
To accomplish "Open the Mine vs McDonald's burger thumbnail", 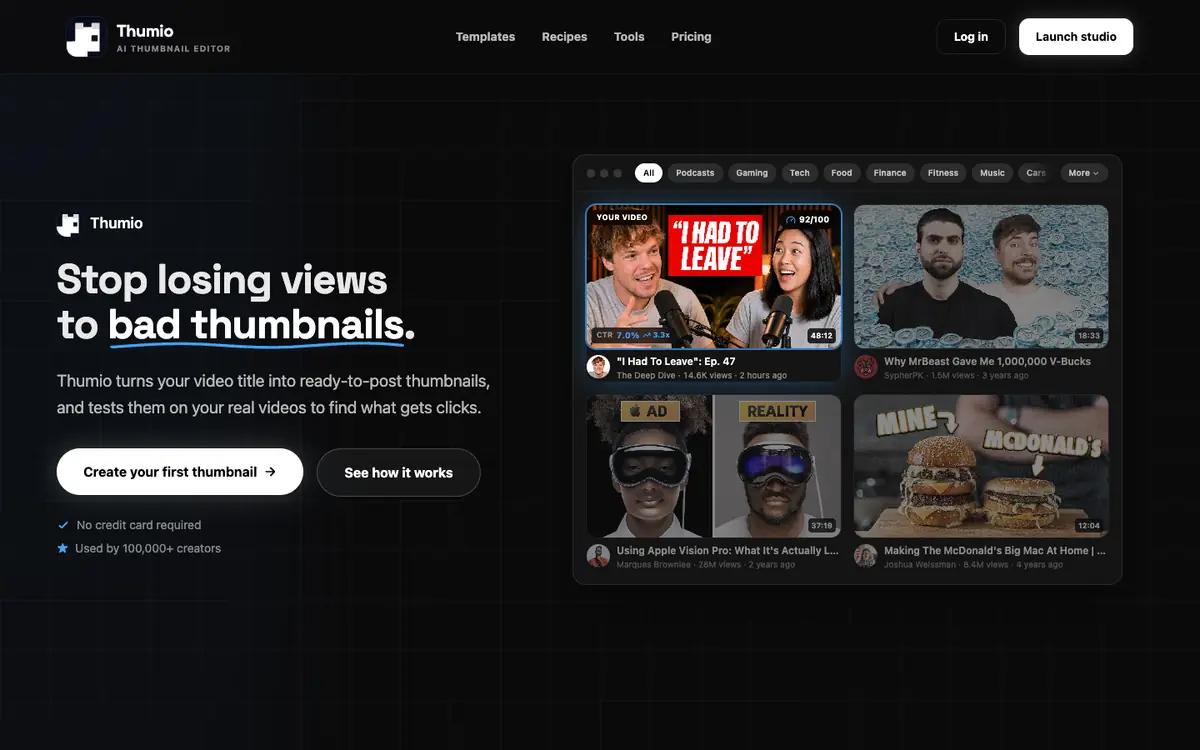I will 981,466.
